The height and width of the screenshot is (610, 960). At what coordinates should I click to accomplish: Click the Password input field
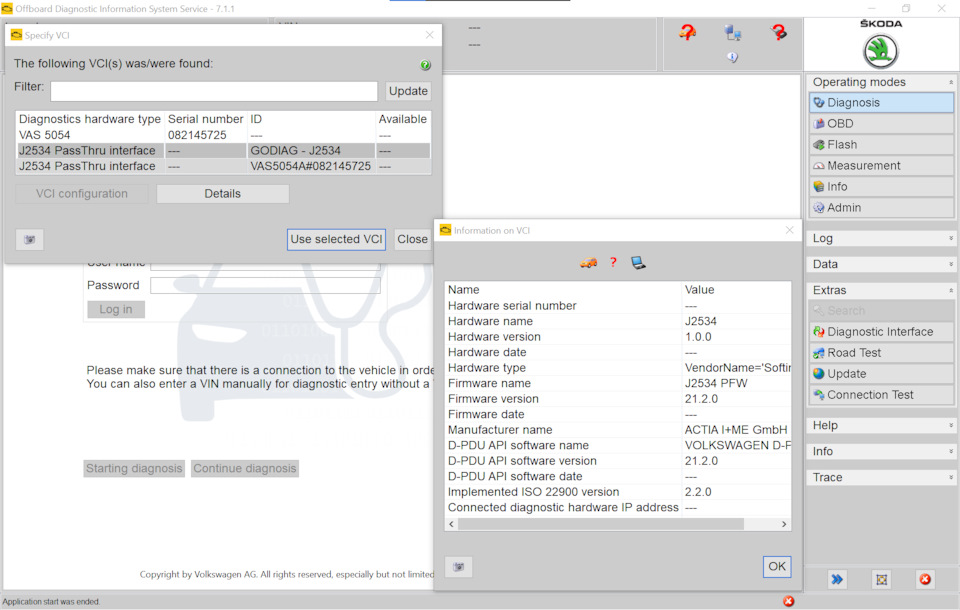coord(265,285)
